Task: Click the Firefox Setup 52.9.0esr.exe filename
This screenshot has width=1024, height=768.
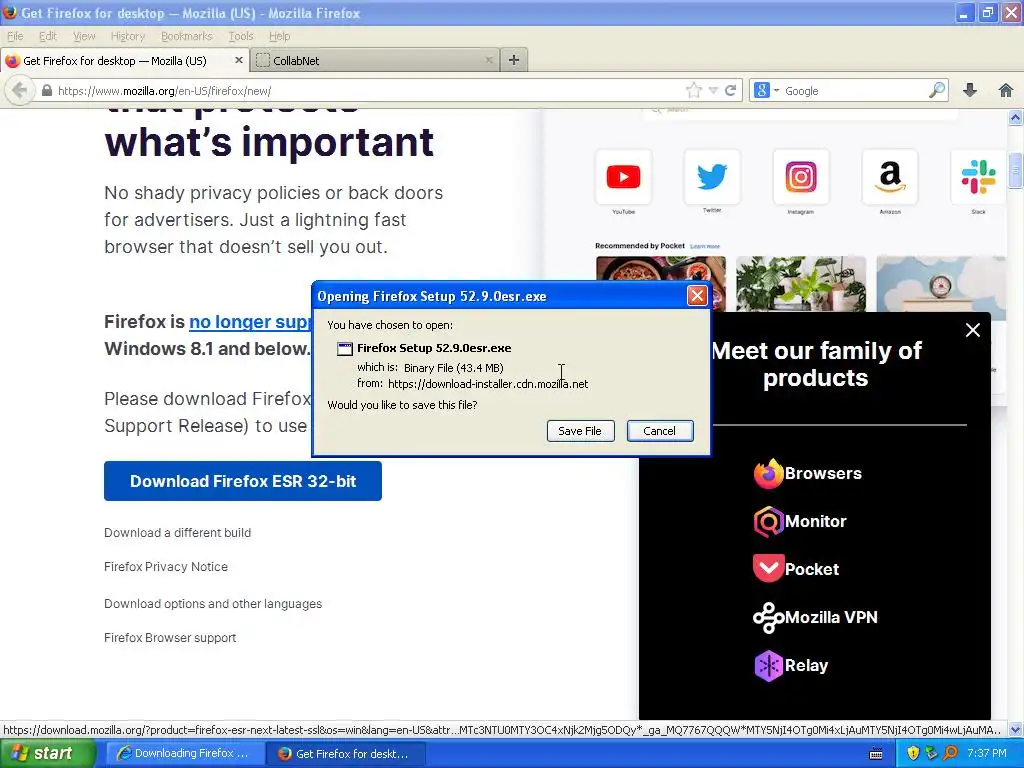Action: [x=434, y=348]
